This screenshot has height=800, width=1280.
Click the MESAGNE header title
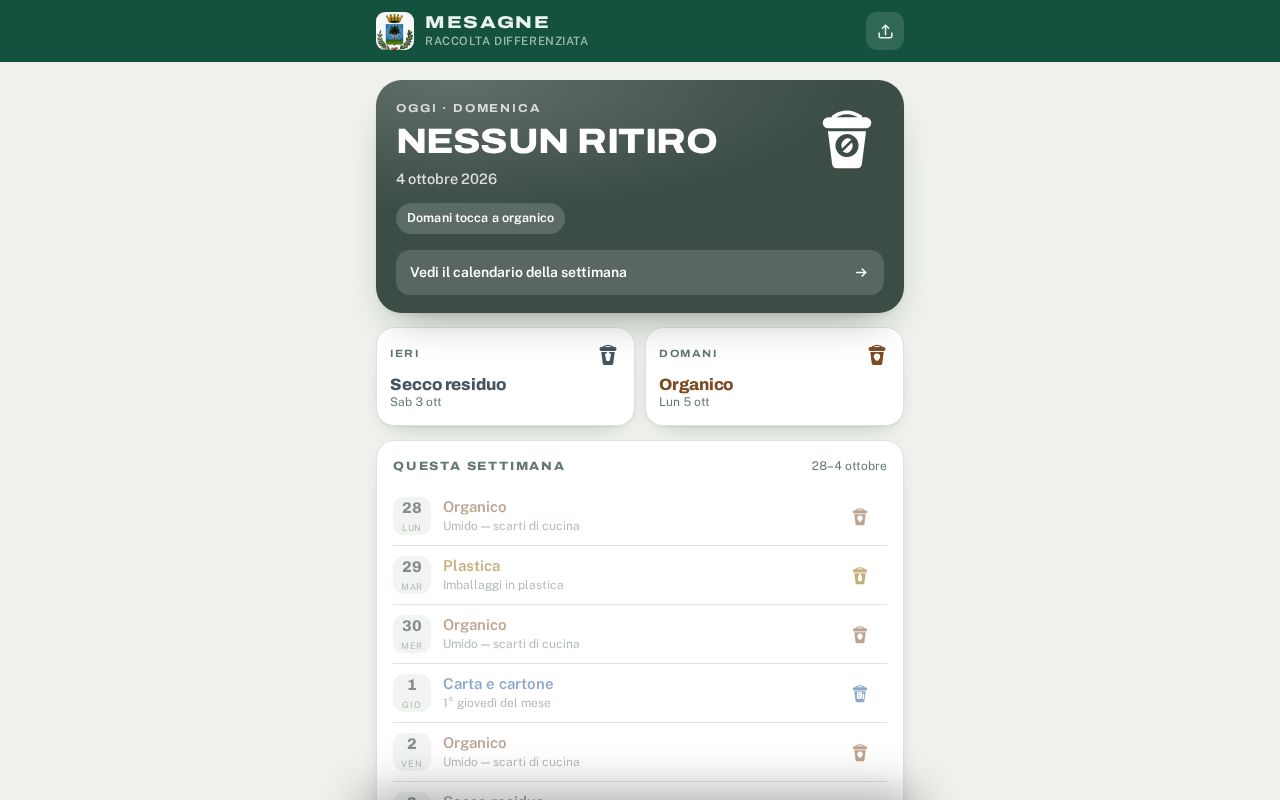click(487, 22)
